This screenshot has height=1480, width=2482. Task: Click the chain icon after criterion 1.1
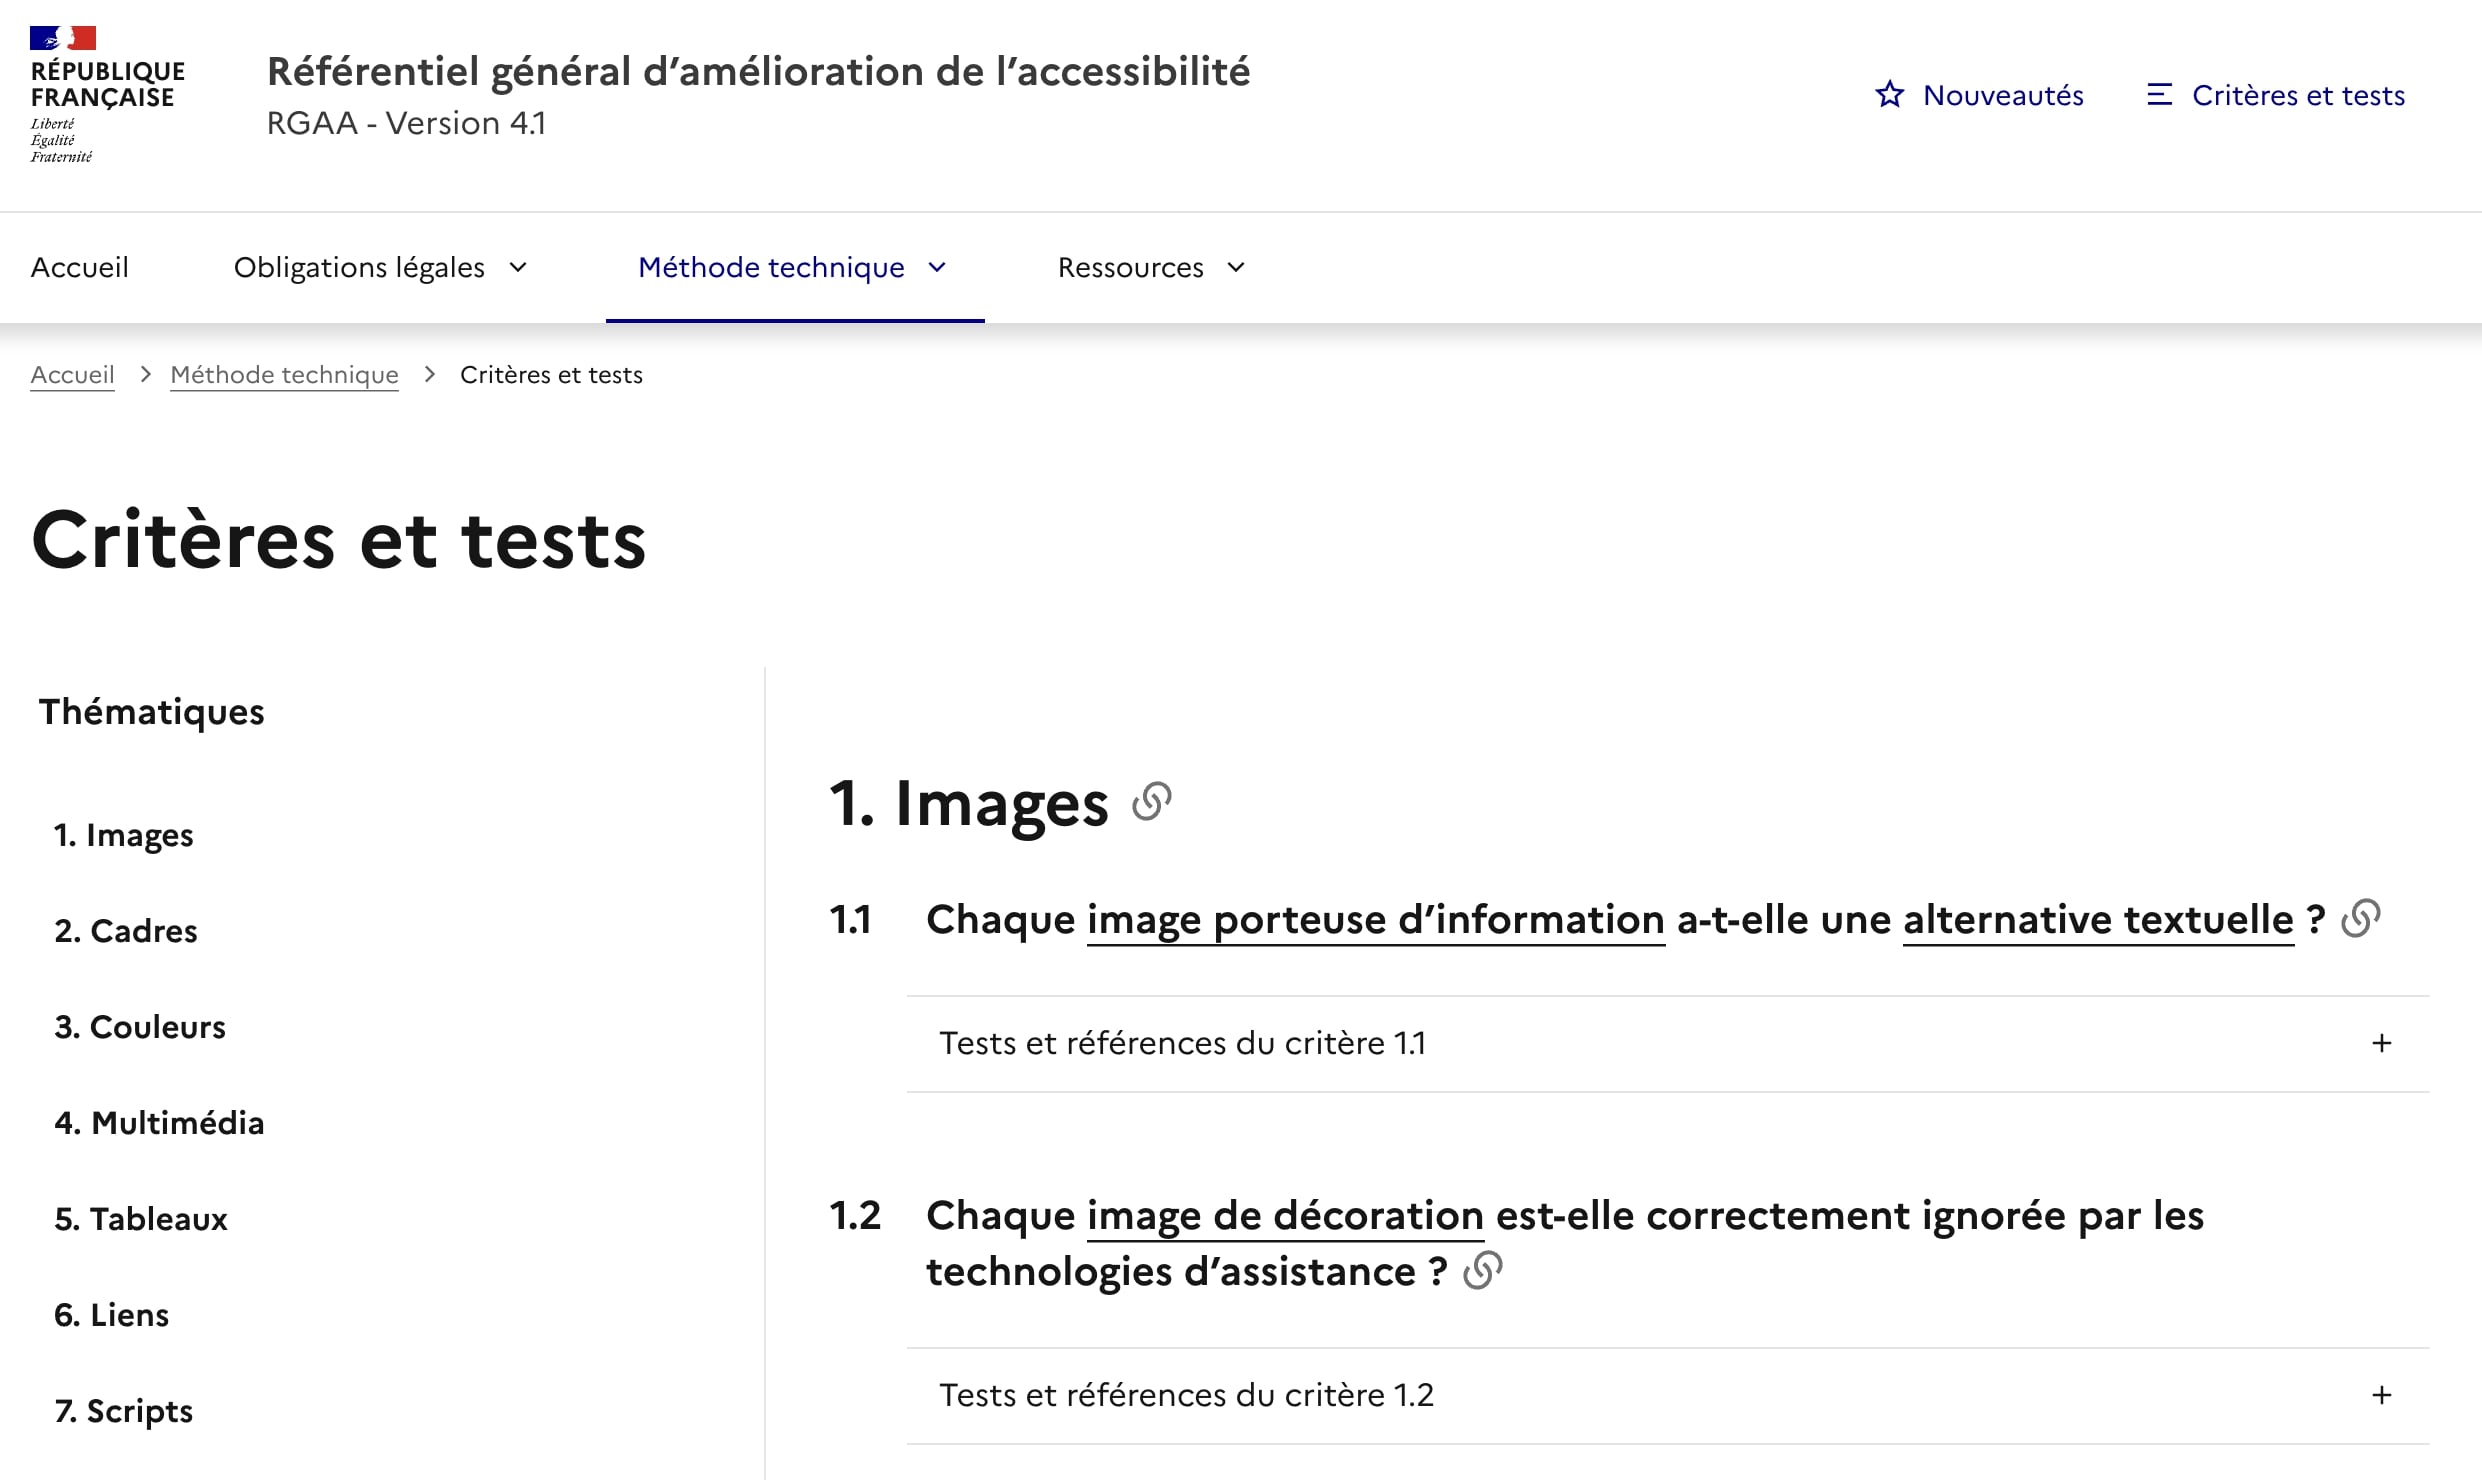(x=2362, y=917)
